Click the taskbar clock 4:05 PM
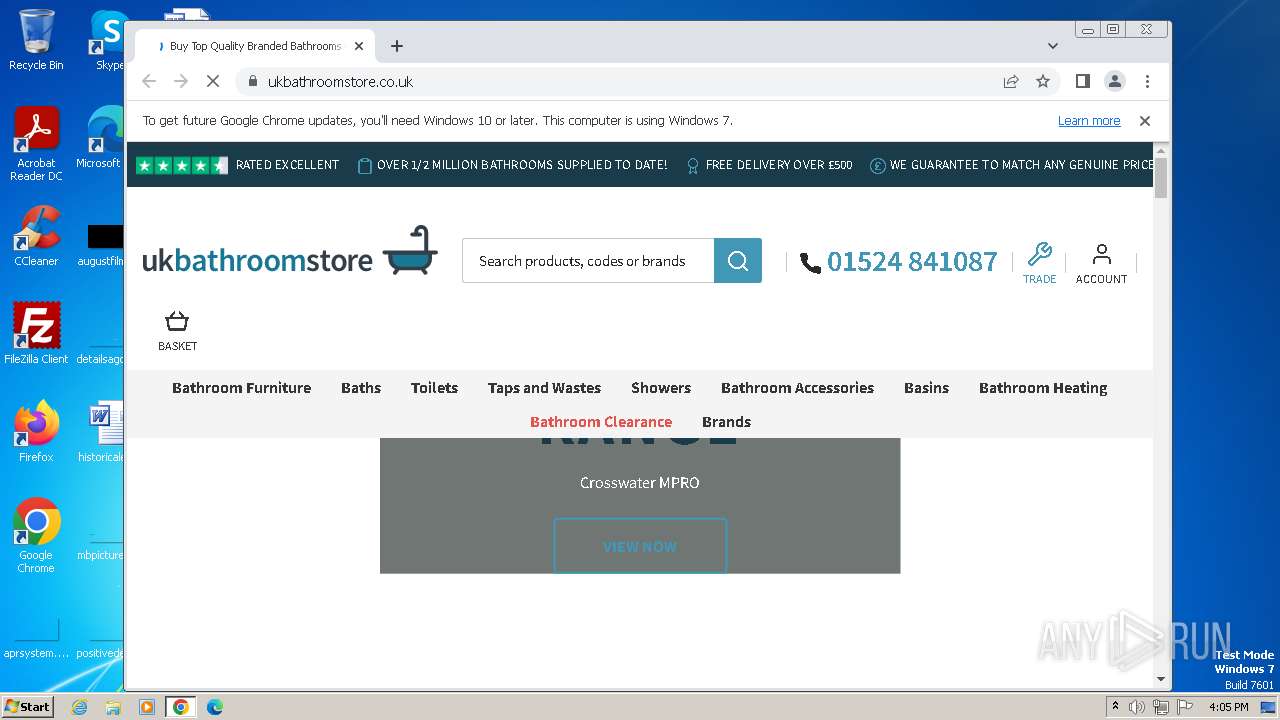Viewport: 1280px width, 720px height. click(1228, 707)
